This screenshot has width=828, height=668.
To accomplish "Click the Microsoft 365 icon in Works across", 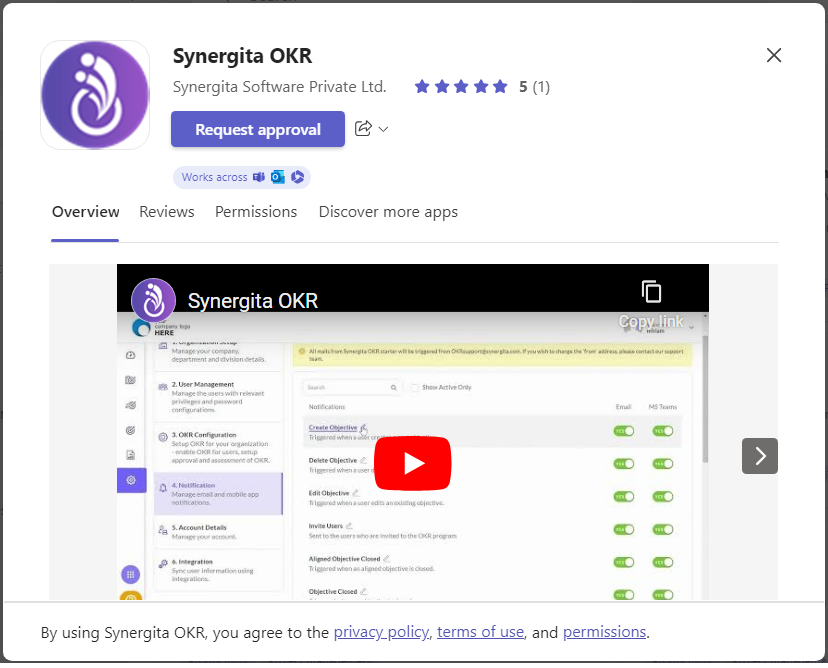I will (297, 177).
